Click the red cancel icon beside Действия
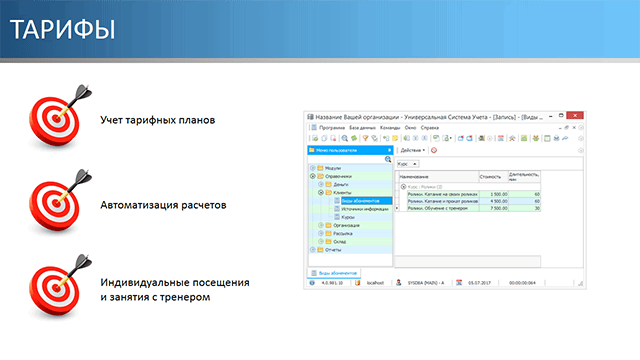Screen dimensions: 640x360 tap(434, 150)
